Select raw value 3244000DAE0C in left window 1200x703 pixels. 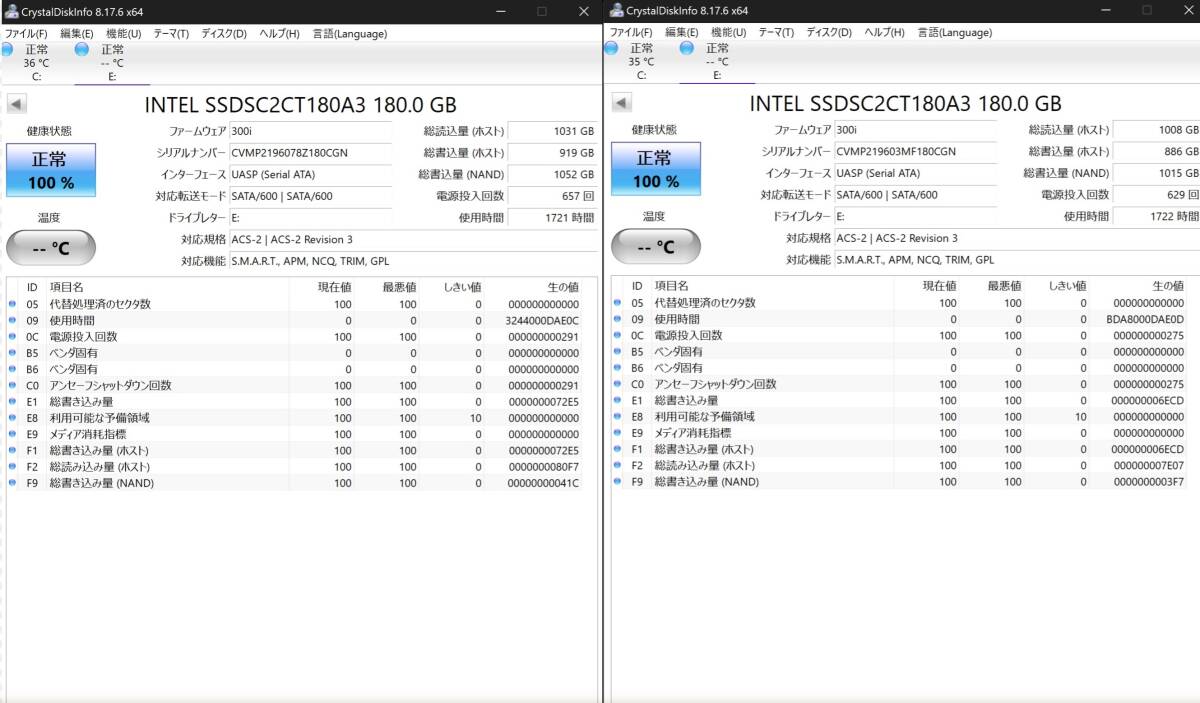click(x=542, y=320)
